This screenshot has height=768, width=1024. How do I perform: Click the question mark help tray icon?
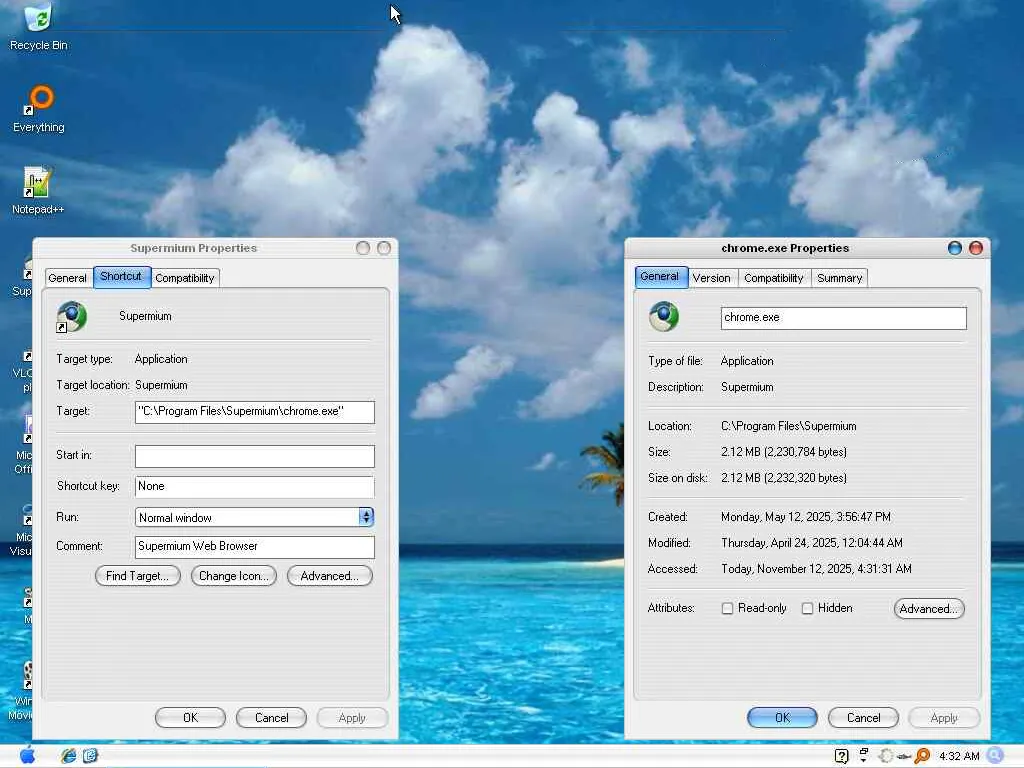pyautogui.click(x=841, y=756)
